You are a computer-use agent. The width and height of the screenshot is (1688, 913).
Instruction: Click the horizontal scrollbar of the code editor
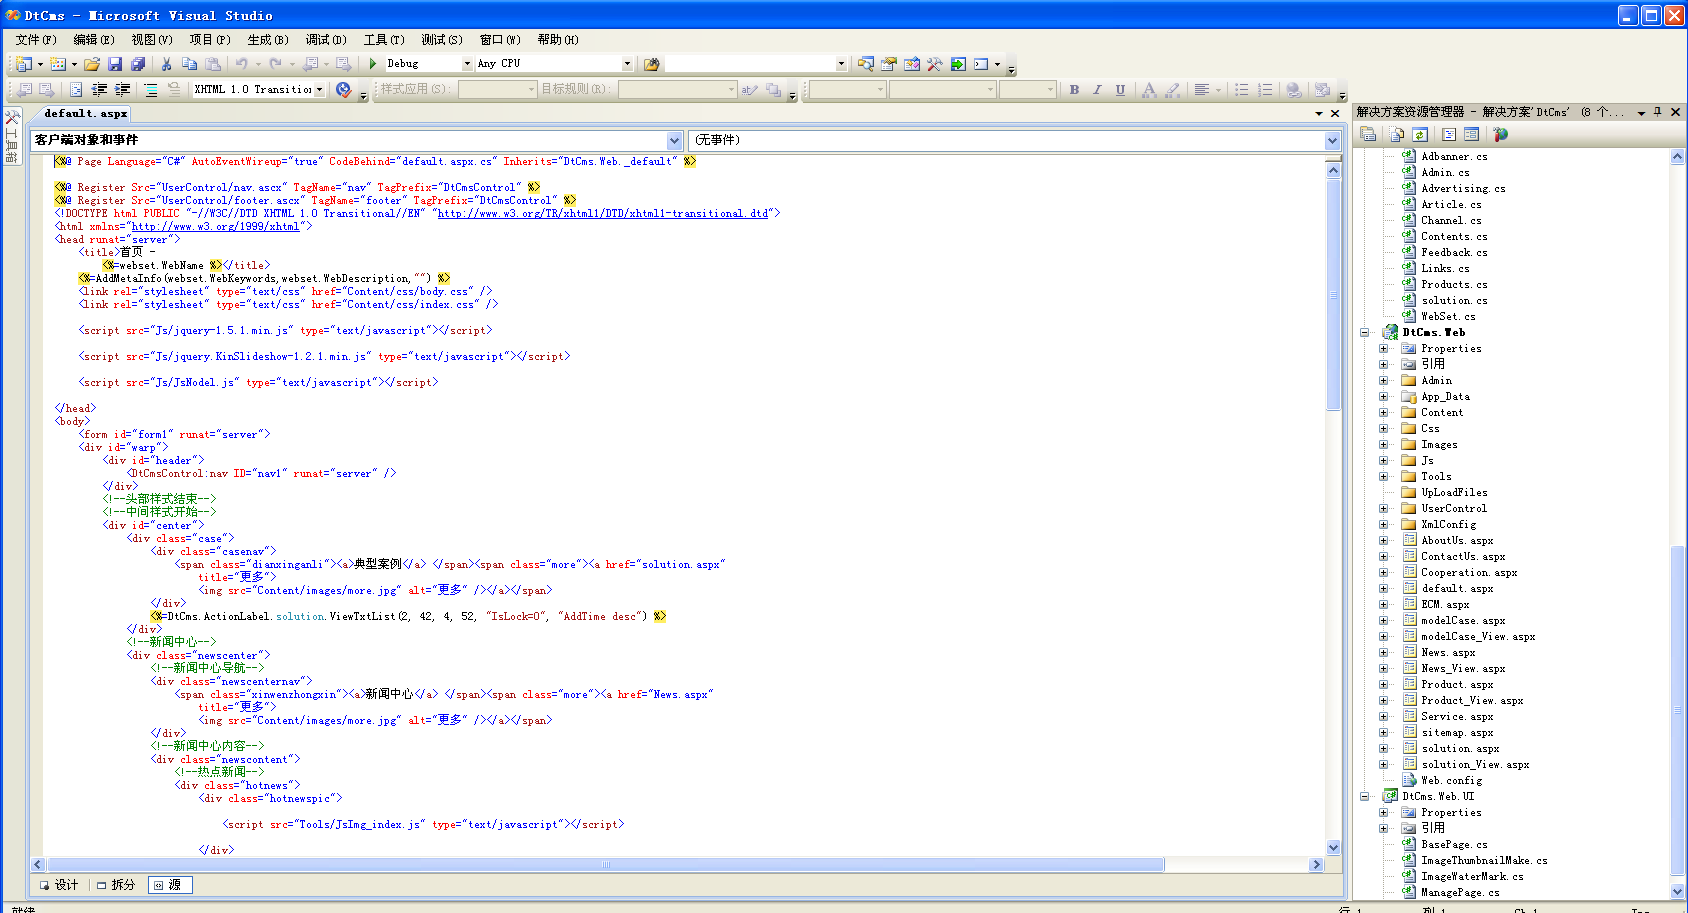coord(605,865)
